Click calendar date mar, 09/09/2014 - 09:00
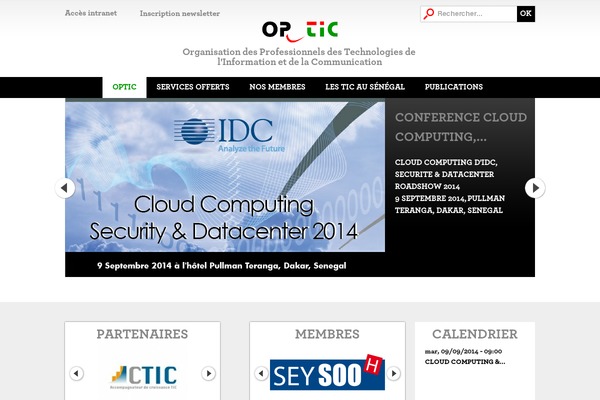600x400 pixels. (x=463, y=351)
